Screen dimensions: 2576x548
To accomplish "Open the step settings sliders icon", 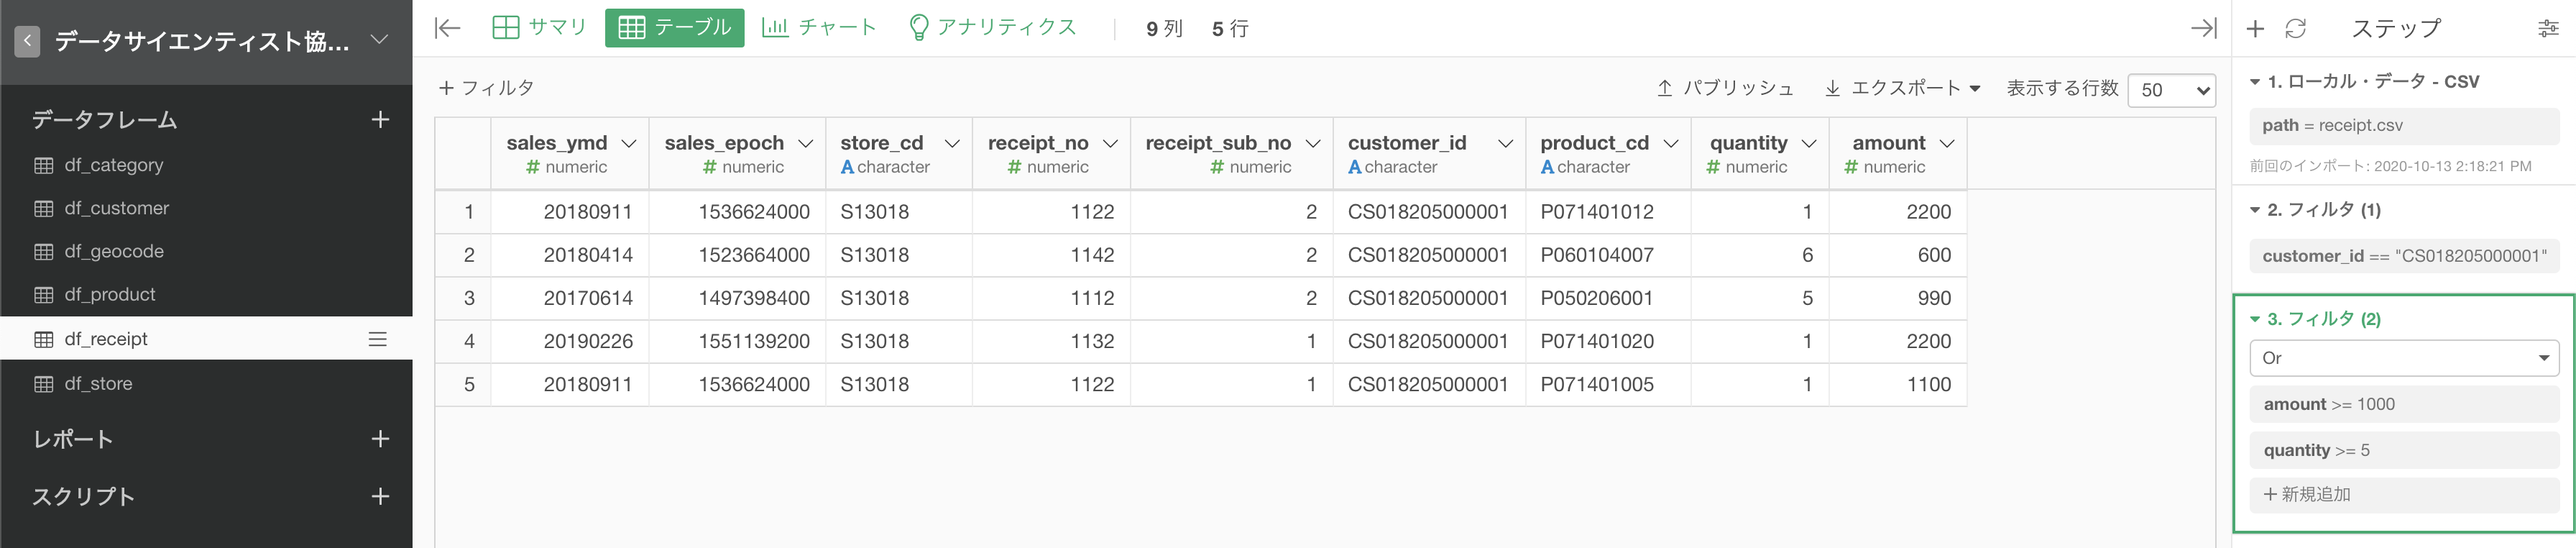I will click(x=2549, y=28).
